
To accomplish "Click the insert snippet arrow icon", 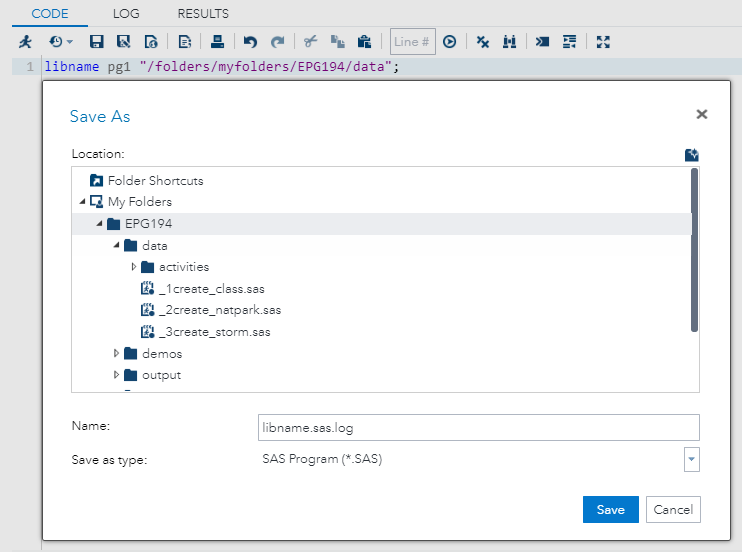I will pos(542,42).
